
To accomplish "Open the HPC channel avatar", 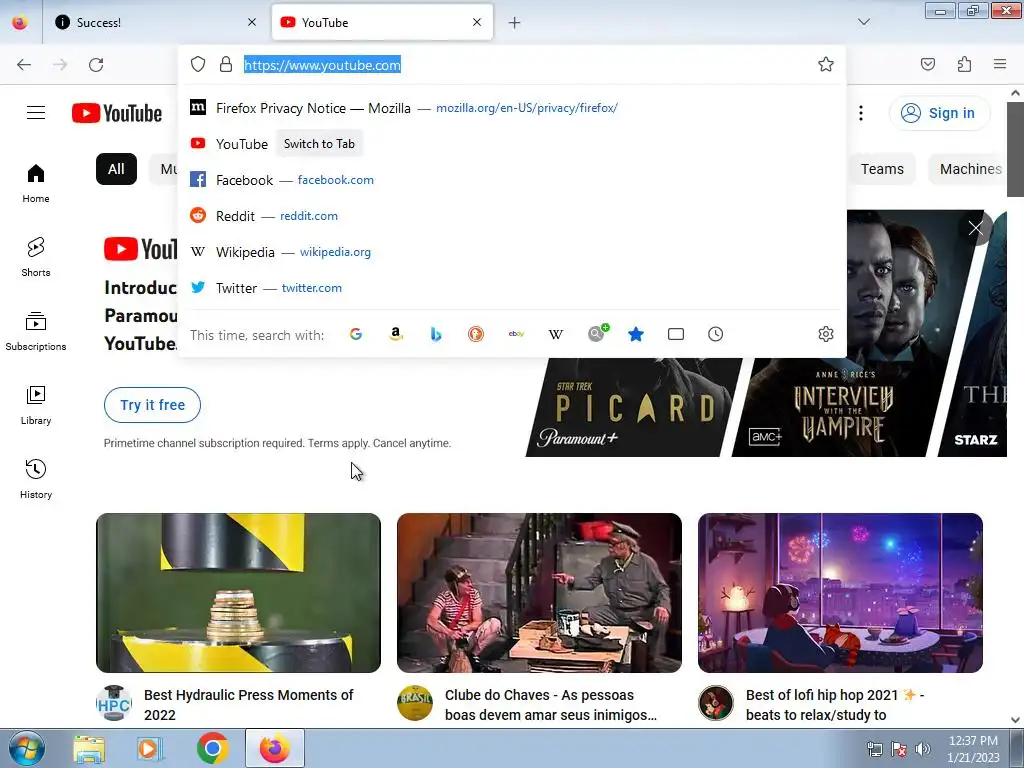I will [x=114, y=703].
